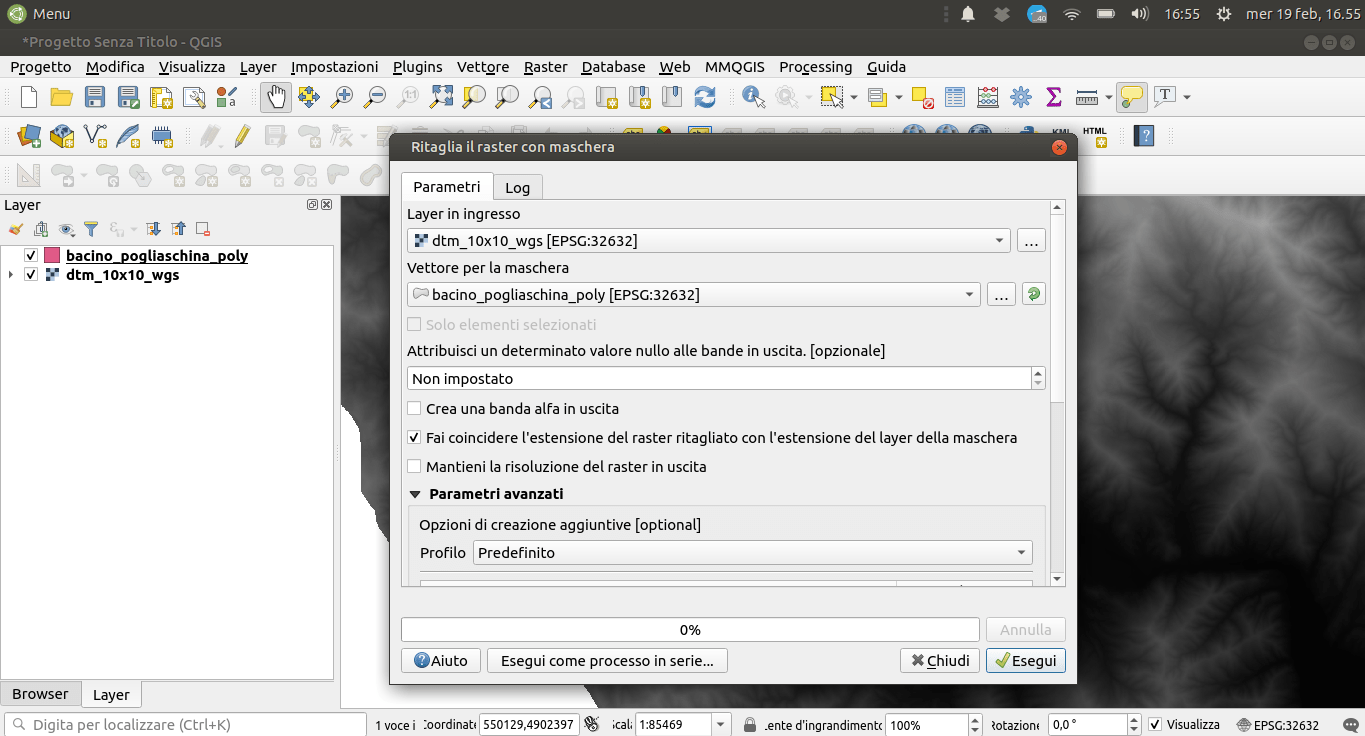Click the refresh icon beside mask vector
Viewport: 1365px width, 736px height.
tap(1033, 295)
